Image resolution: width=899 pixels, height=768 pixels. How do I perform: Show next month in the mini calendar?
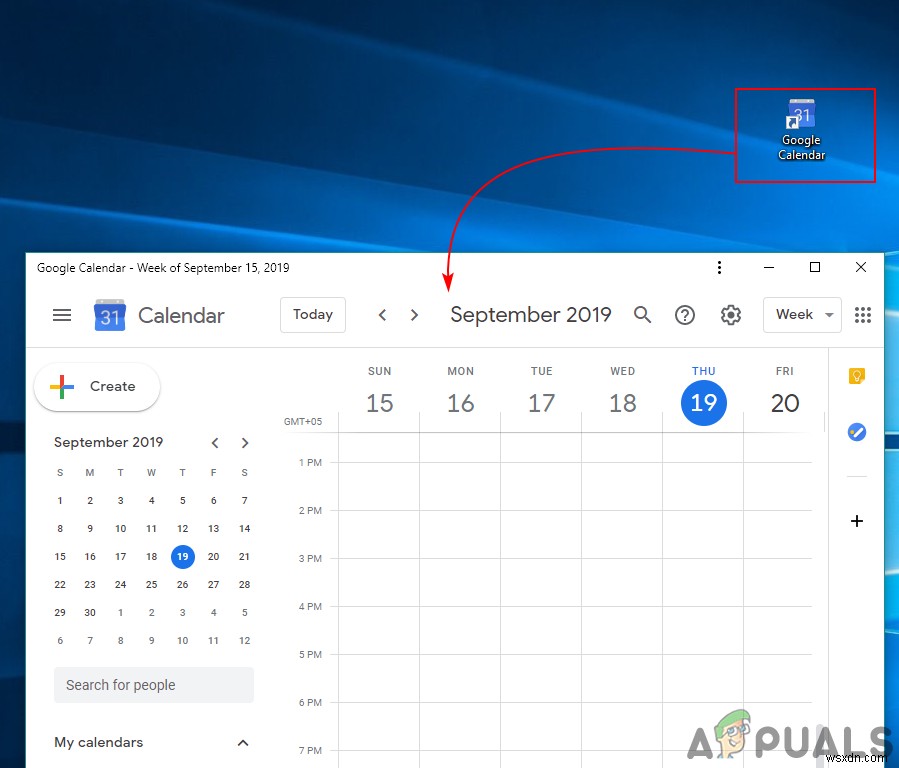245,442
